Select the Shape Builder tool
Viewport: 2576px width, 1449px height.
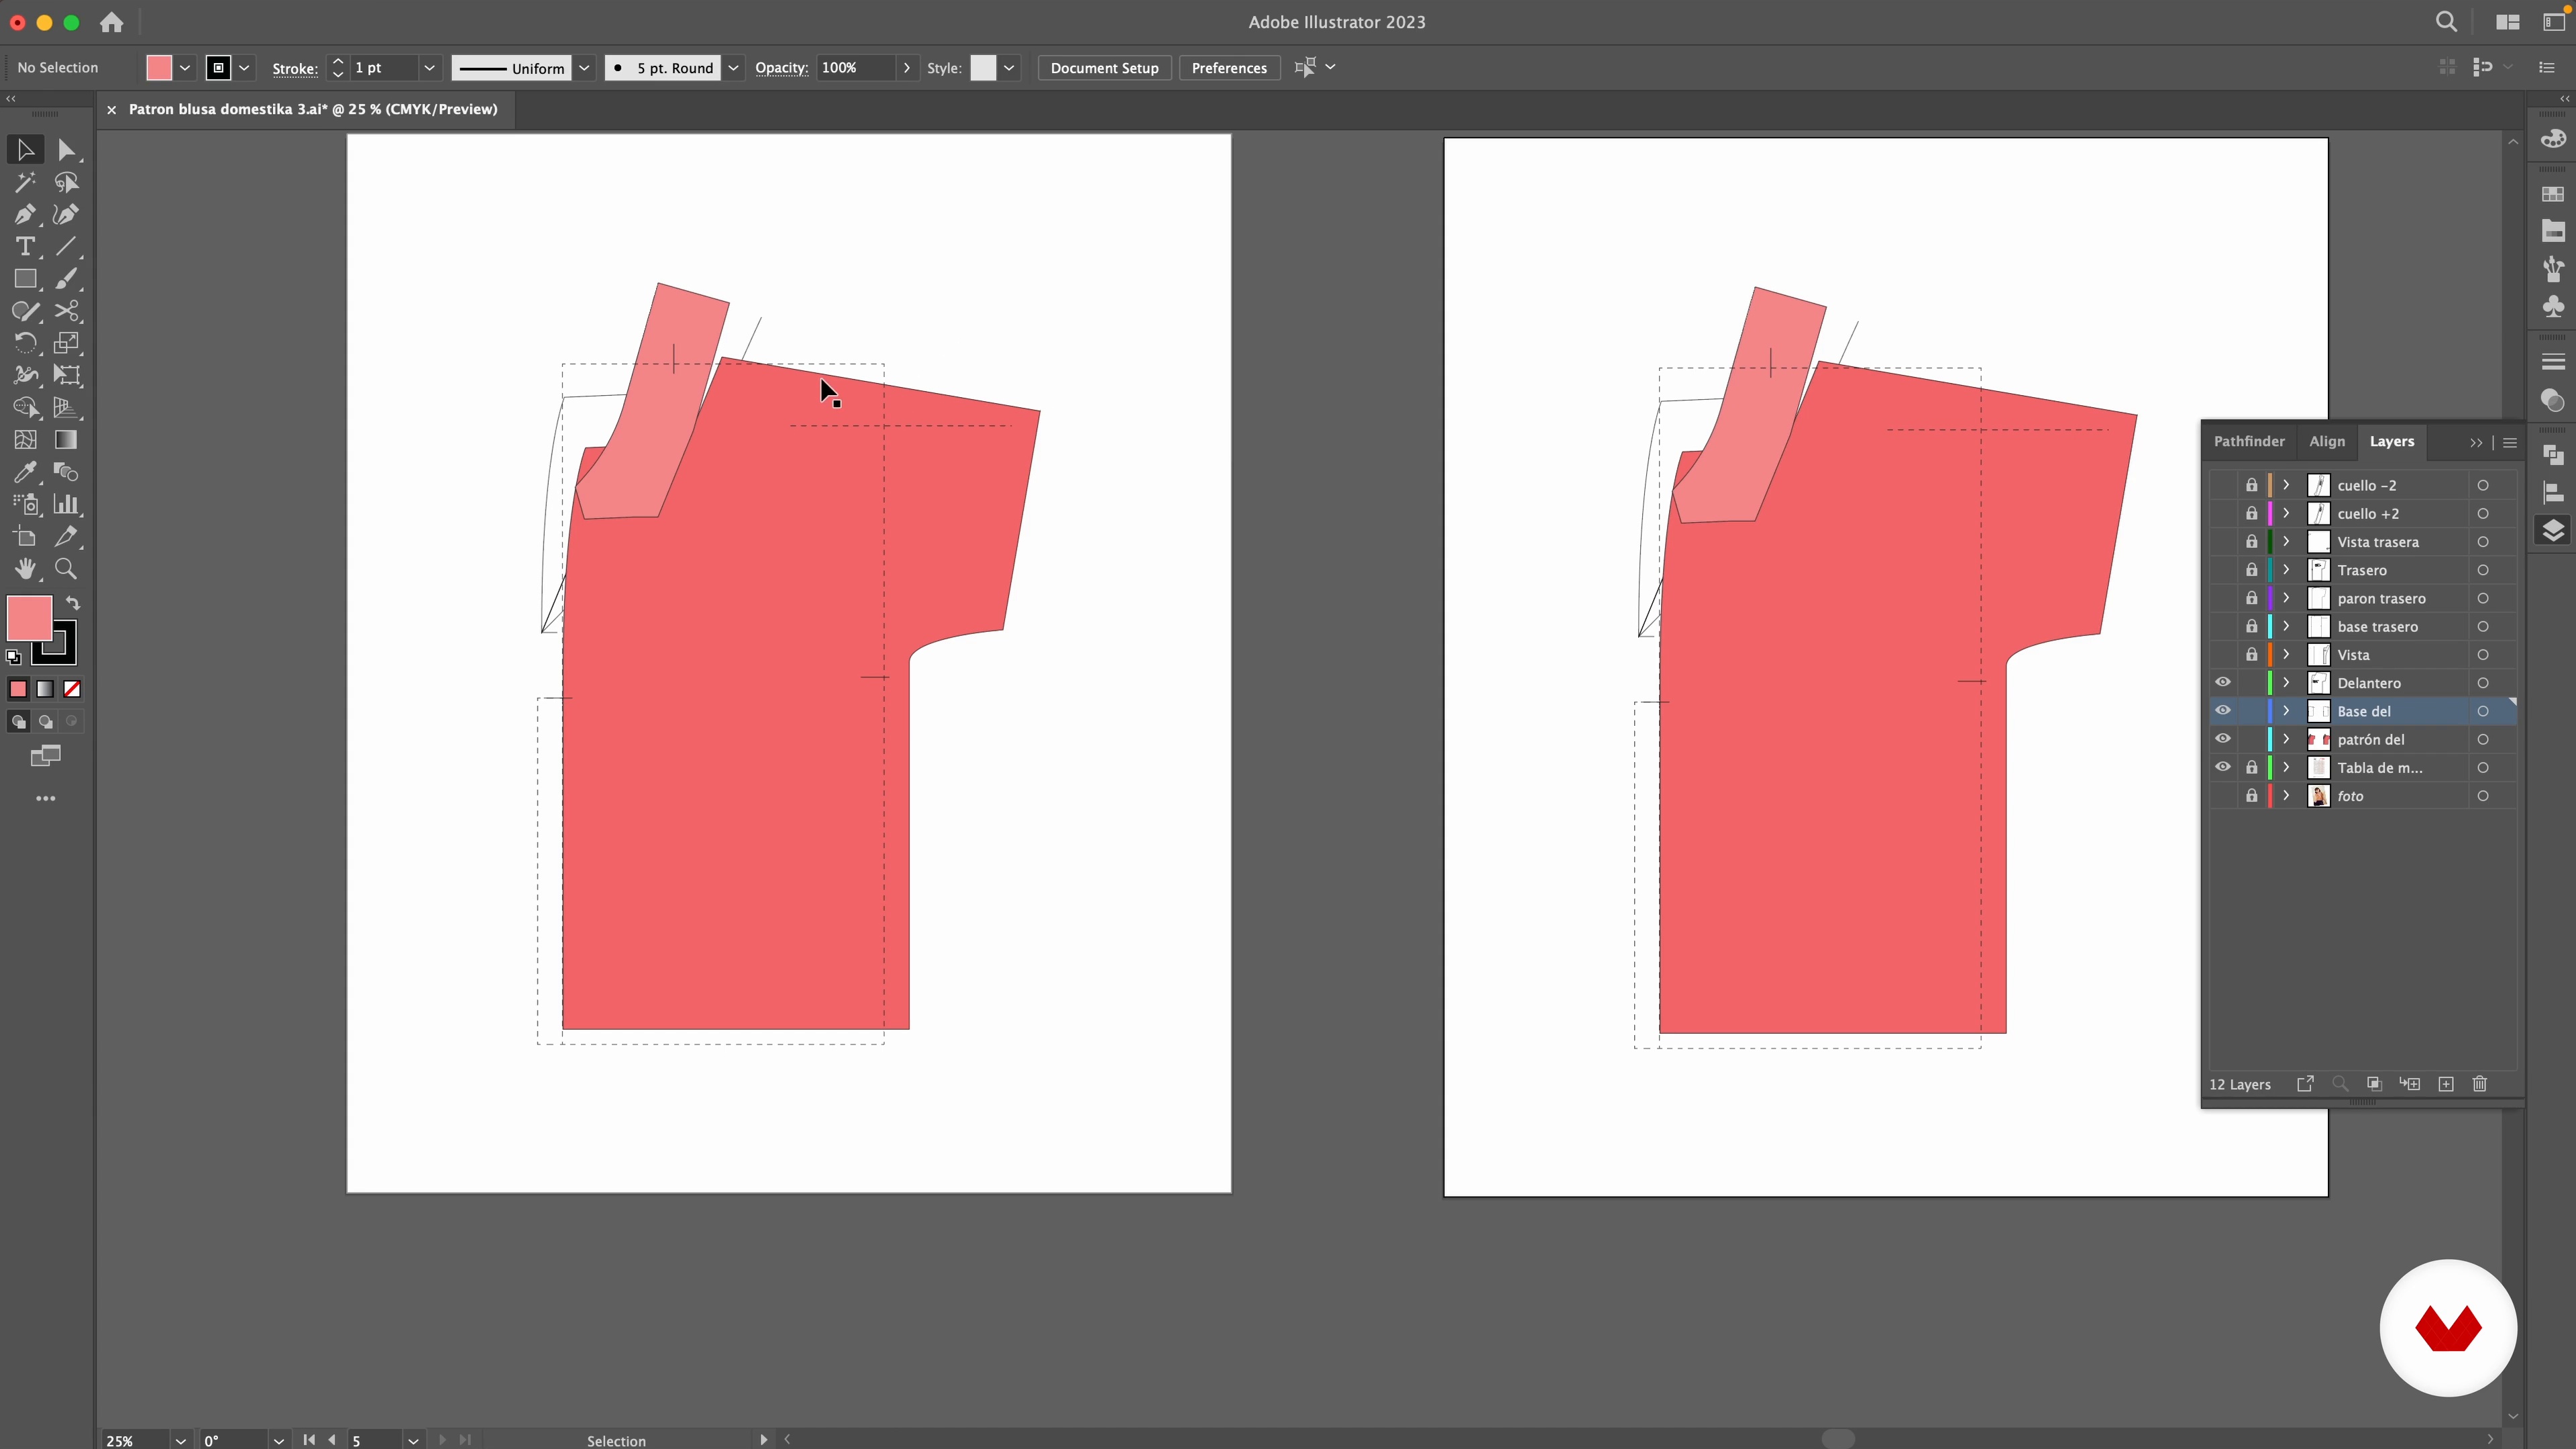(25, 407)
